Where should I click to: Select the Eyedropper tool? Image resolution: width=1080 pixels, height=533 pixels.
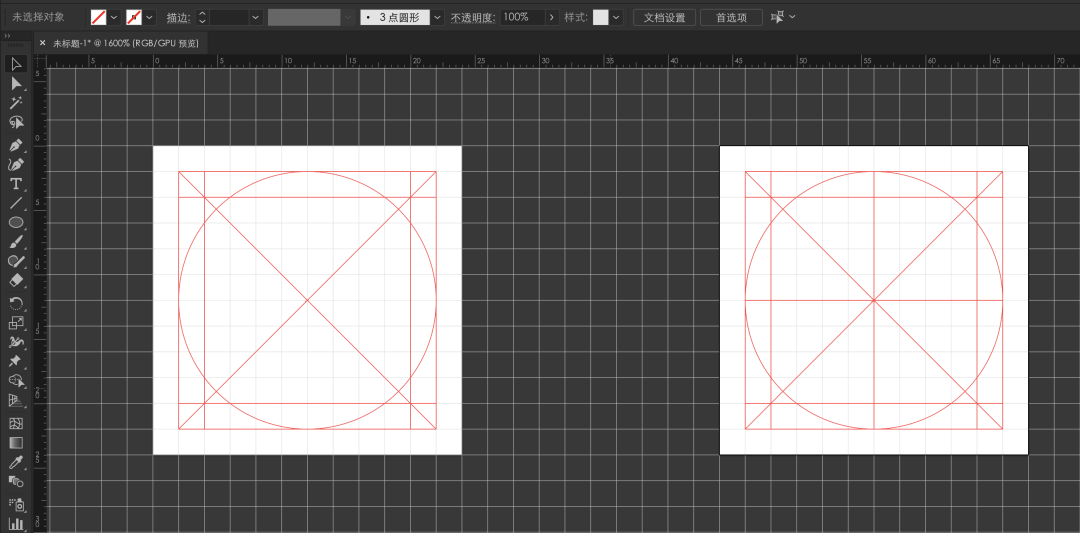pos(16,461)
